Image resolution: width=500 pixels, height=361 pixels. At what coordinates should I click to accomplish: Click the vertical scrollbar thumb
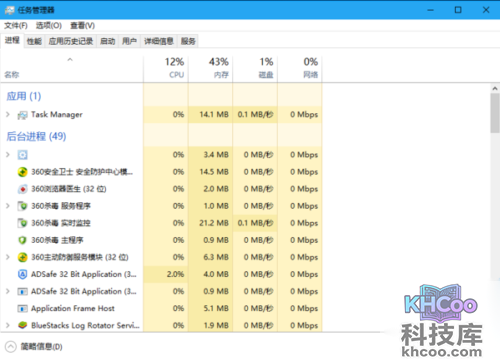coord(495,113)
